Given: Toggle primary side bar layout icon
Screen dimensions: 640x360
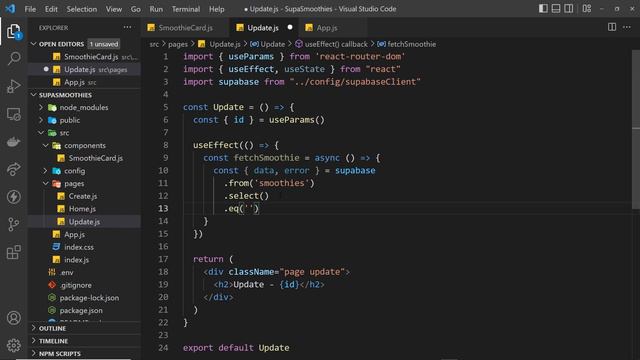Looking at the screenshot, I should (x=543, y=9).
